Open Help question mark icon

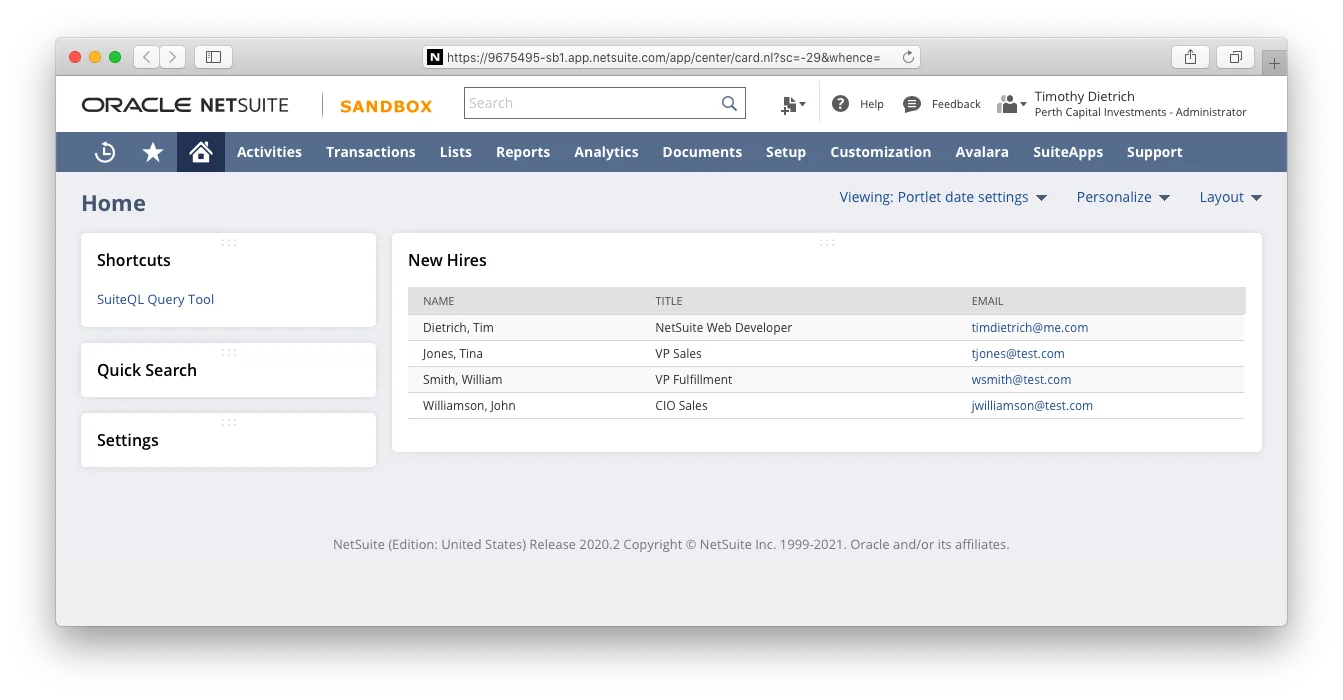click(841, 104)
